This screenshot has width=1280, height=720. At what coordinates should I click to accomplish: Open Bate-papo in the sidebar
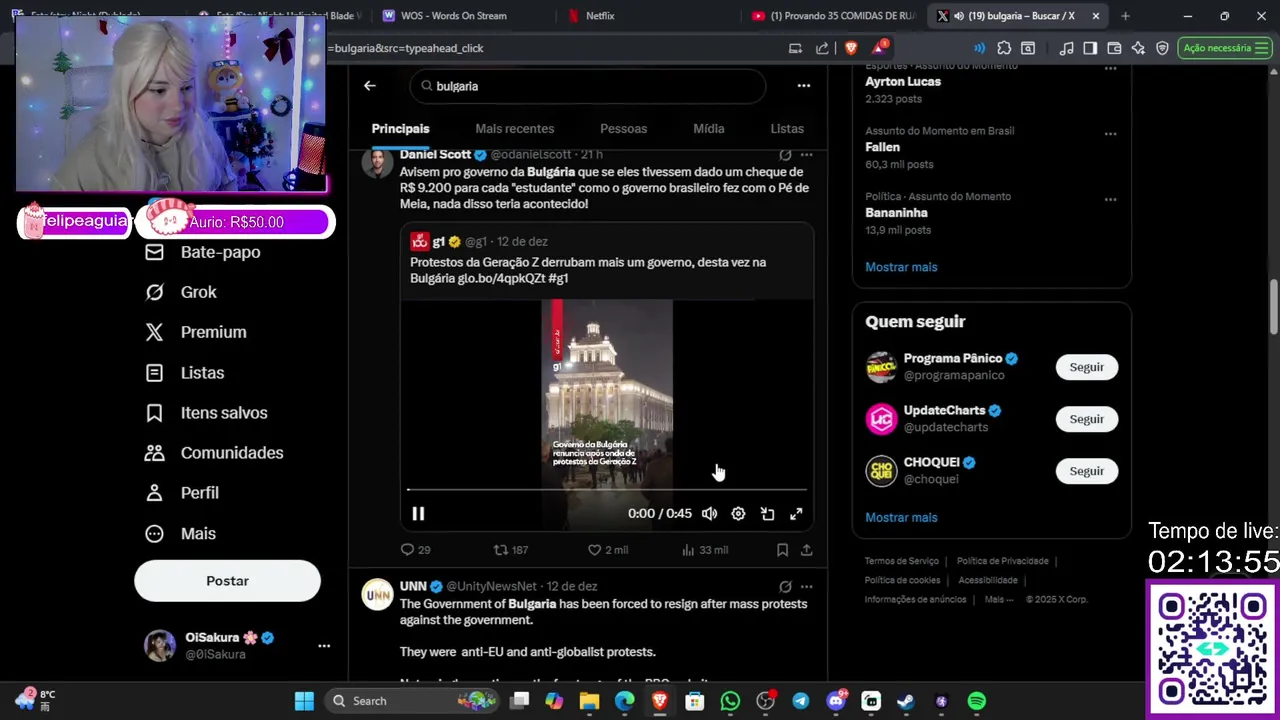click(203, 252)
